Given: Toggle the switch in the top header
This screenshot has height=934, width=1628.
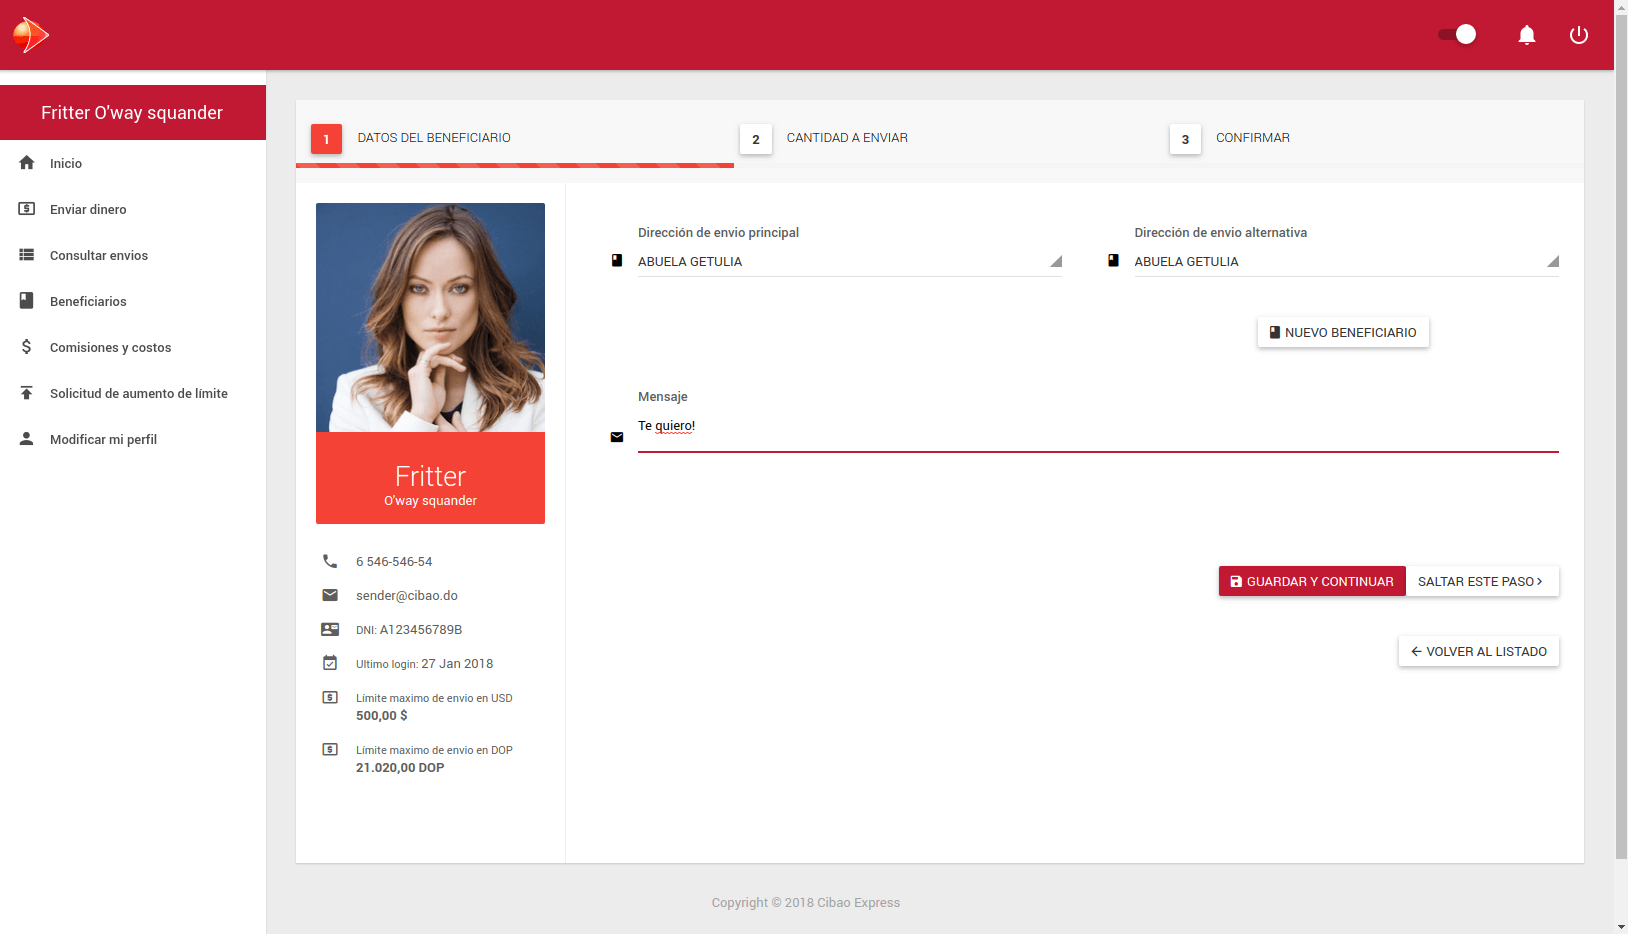Looking at the screenshot, I should pos(1457,35).
